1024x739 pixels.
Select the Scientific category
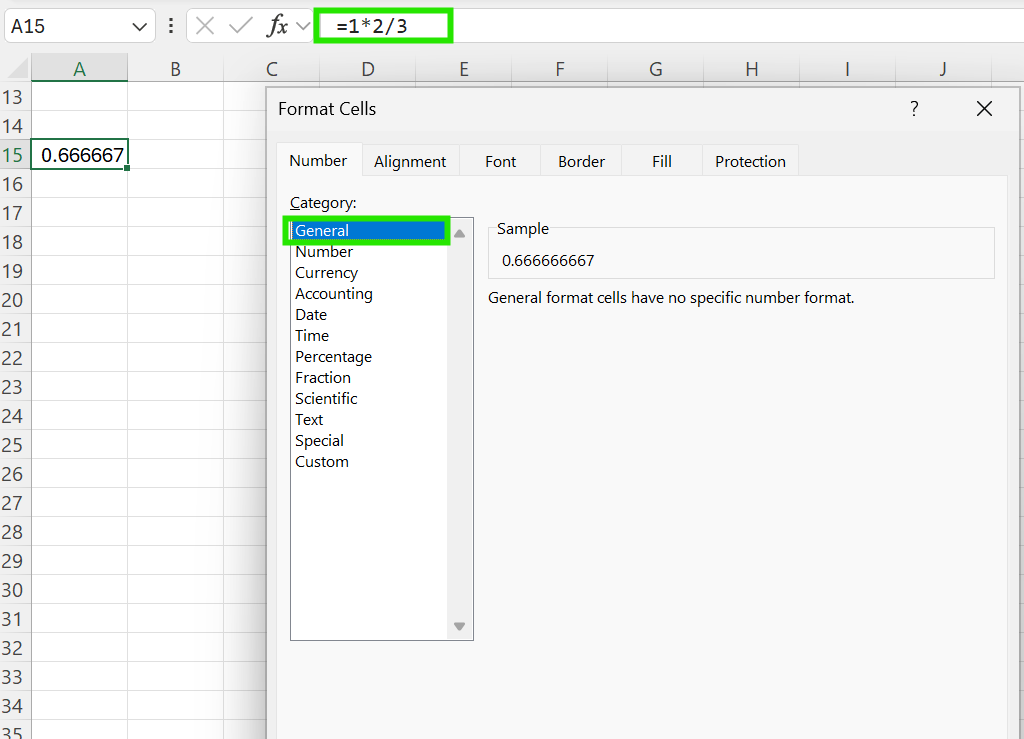326,398
